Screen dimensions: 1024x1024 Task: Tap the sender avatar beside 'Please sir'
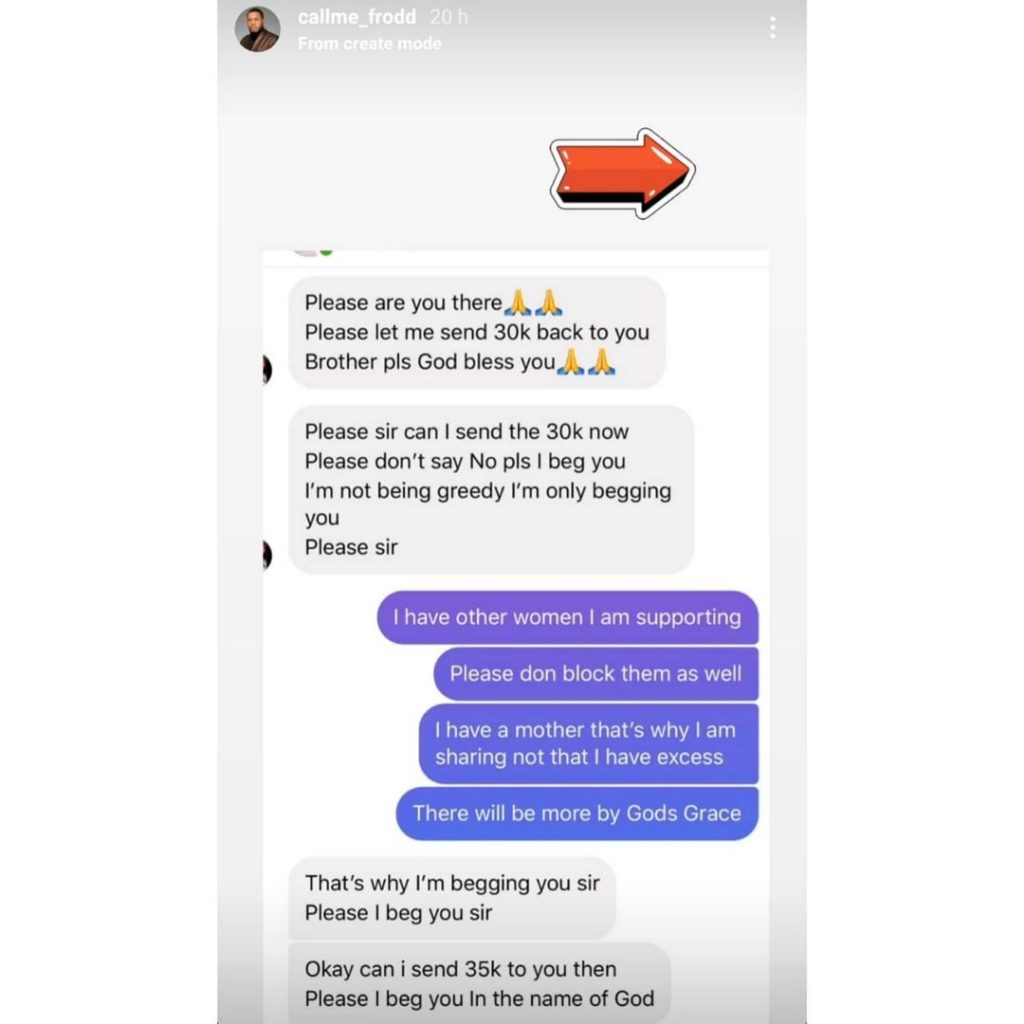pos(267,555)
